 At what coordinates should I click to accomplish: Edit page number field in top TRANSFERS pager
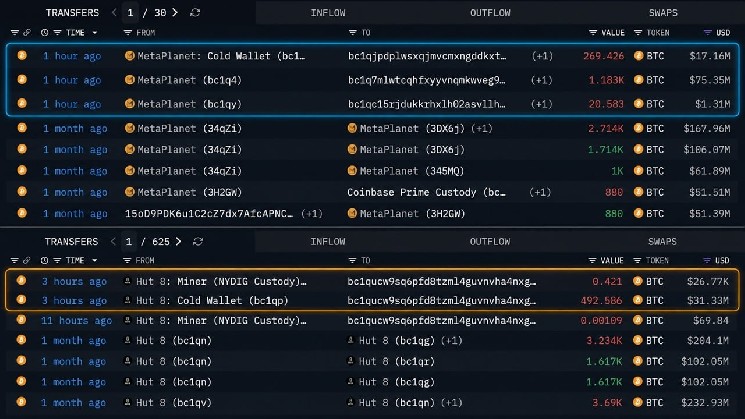click(130, 12)
